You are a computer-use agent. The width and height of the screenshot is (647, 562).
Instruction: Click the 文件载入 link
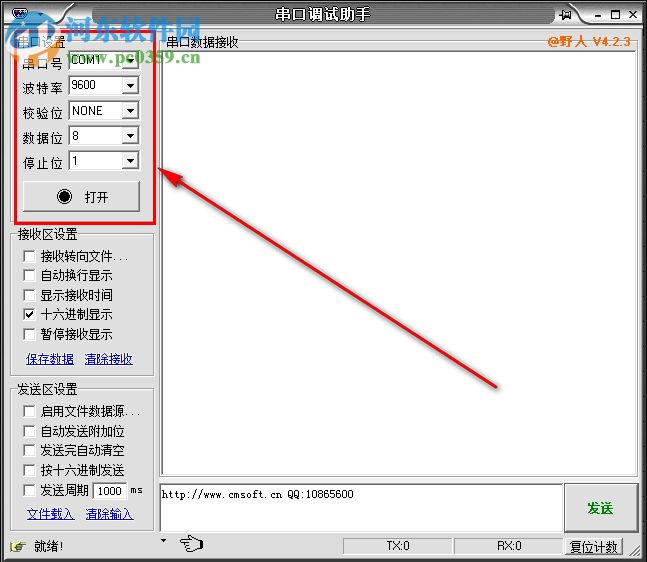[51, 514]
